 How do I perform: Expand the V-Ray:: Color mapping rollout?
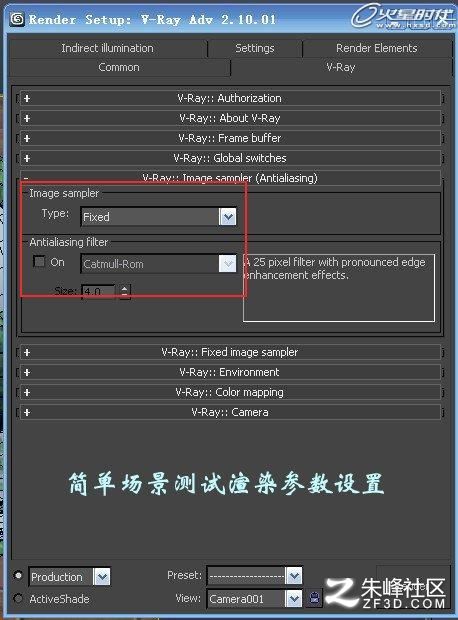[x=230, y=392]
